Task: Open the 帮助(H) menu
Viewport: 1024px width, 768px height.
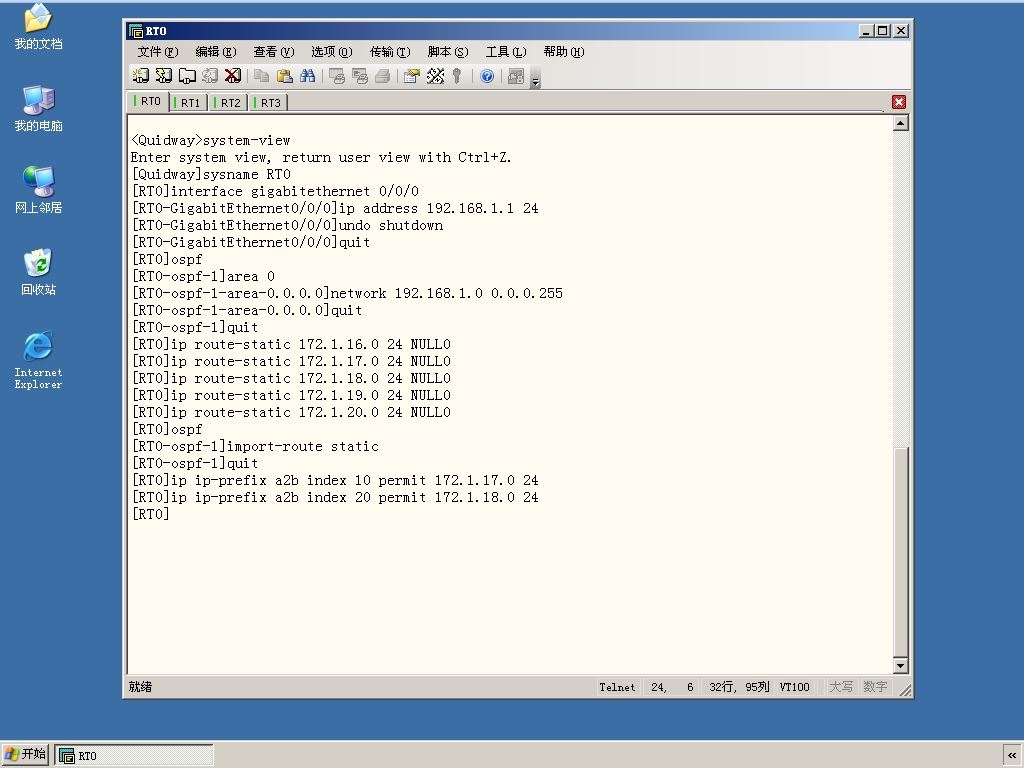Action: point(563,52)
